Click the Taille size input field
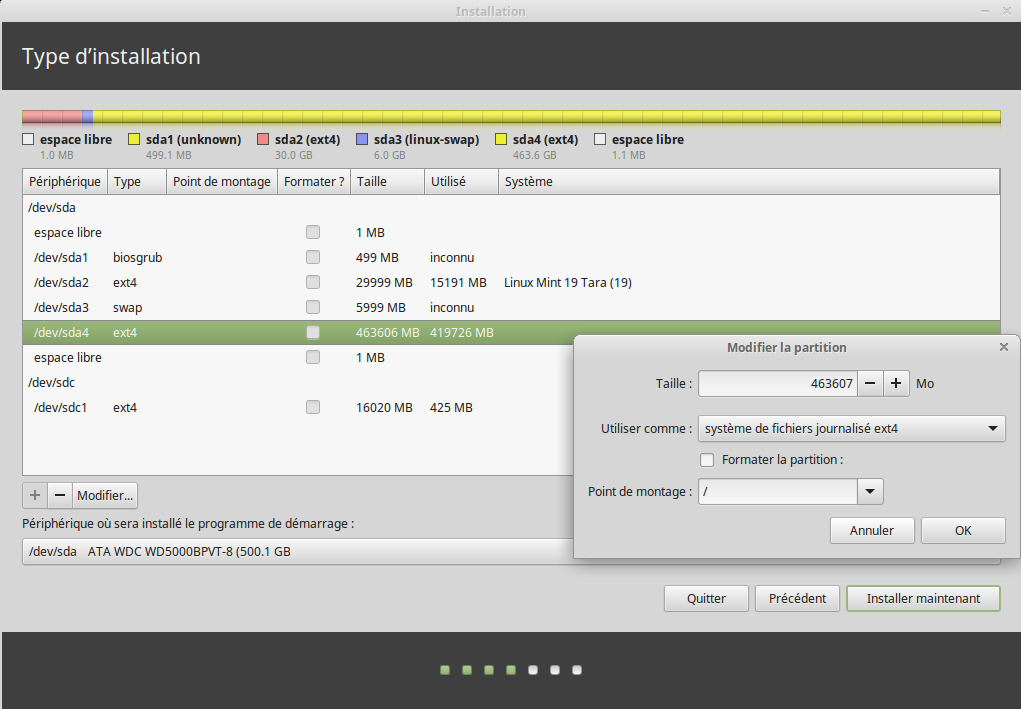 pos(778,383)
